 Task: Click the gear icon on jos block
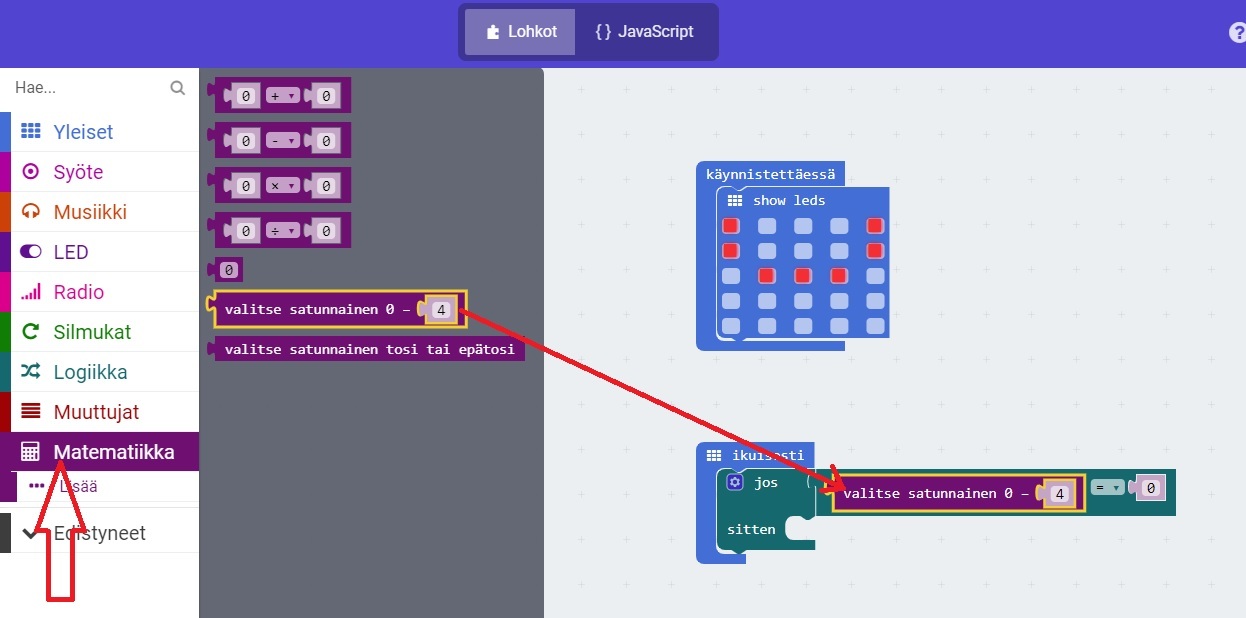point(735,482)
